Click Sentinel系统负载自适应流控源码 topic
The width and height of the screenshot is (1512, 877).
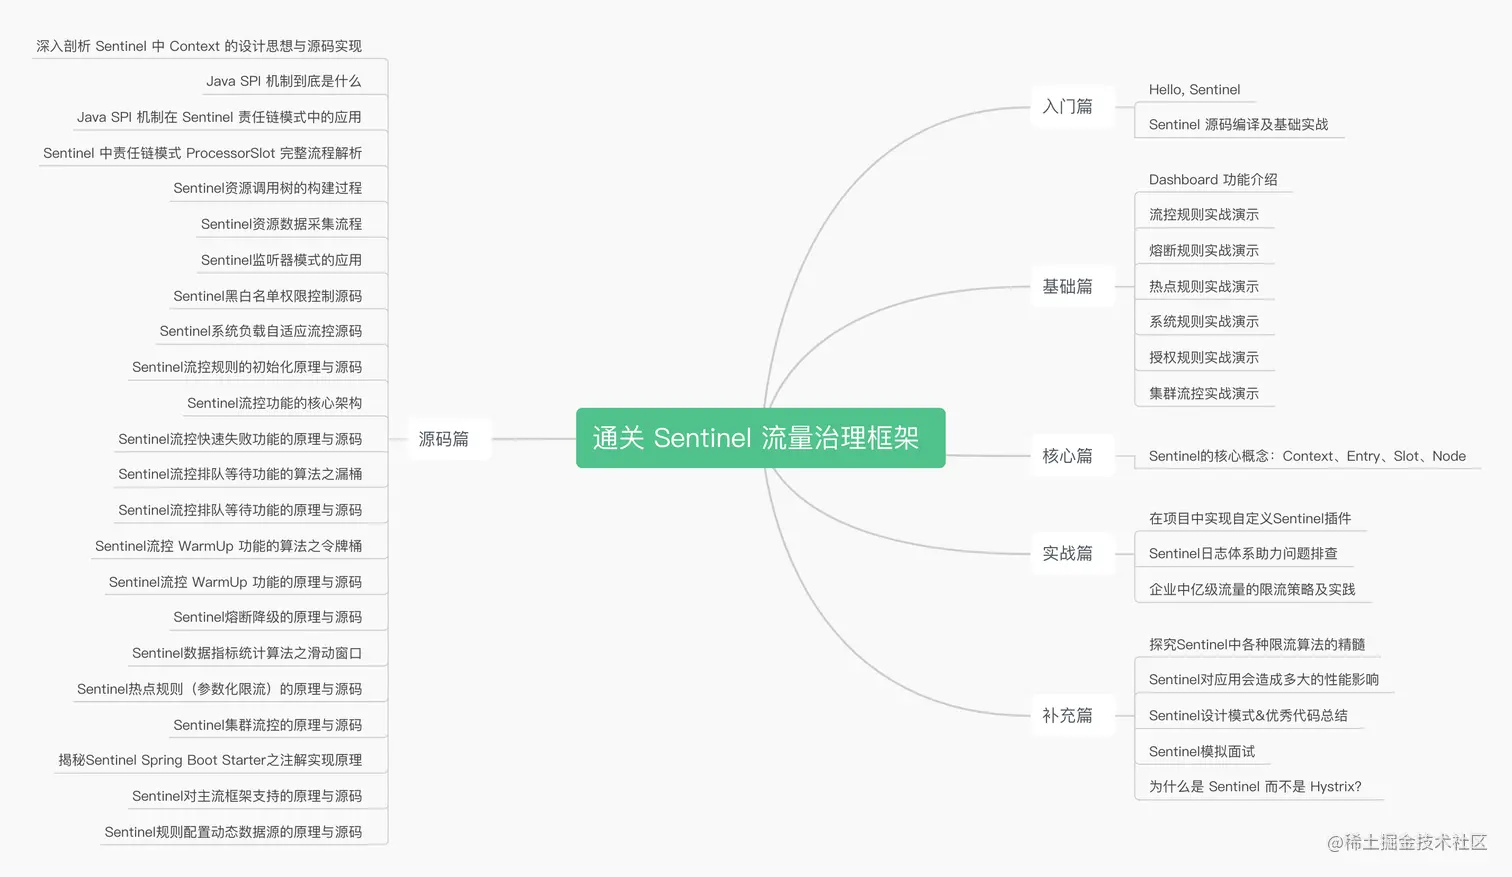[261, 331]
